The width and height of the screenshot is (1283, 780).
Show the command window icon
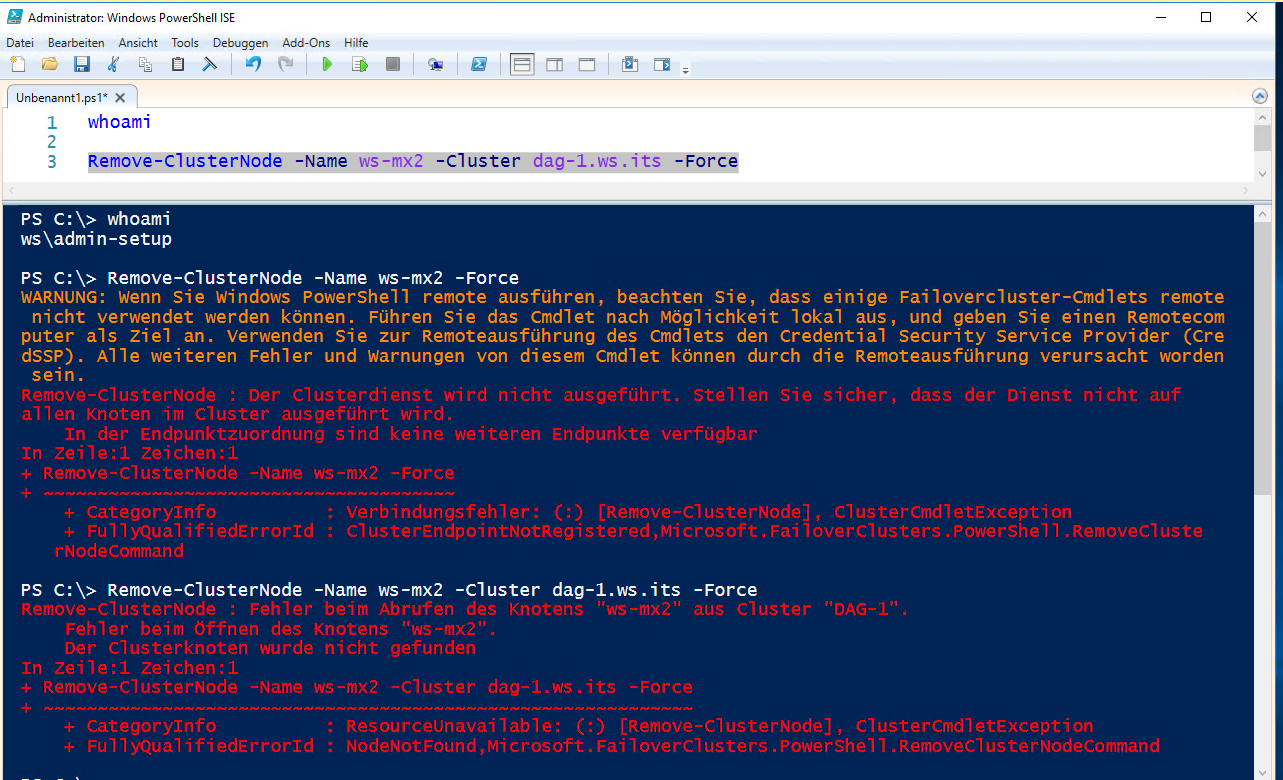point(630,64)
